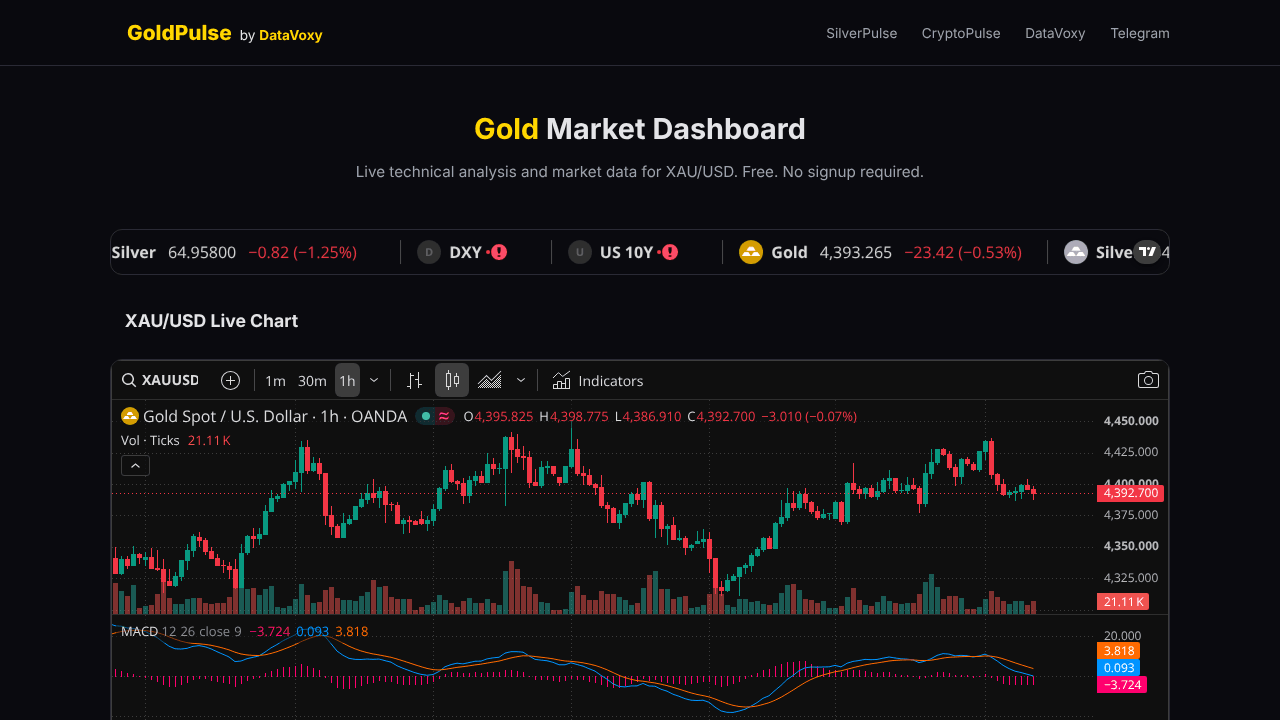
Task: Click the green market status dot
Action: (426, 416)
